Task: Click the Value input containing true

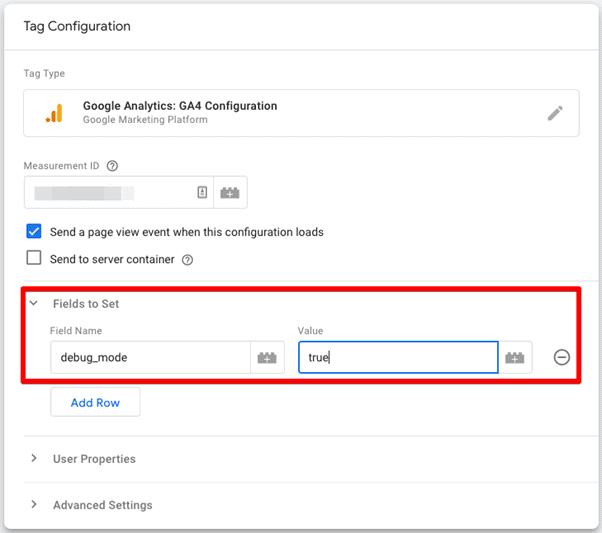Action: (x=398, y=358)
